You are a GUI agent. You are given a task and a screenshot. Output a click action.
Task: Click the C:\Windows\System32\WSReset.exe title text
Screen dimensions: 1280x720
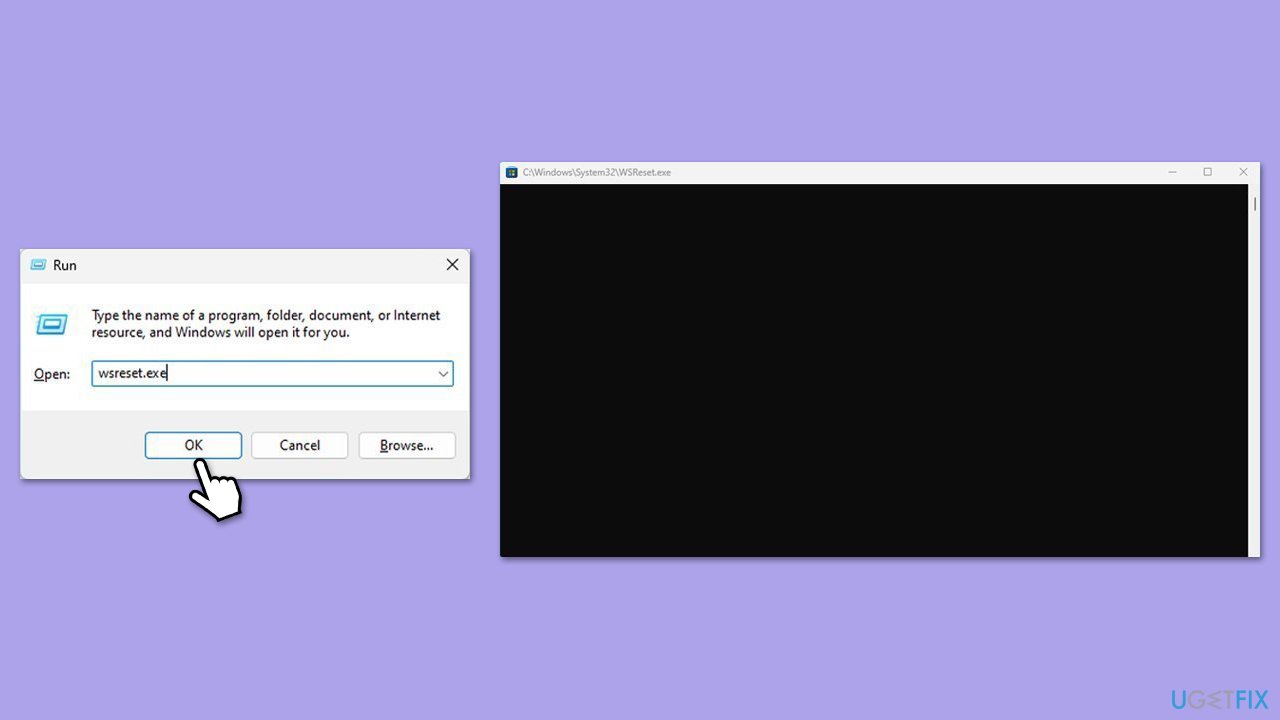coord(596,172)
